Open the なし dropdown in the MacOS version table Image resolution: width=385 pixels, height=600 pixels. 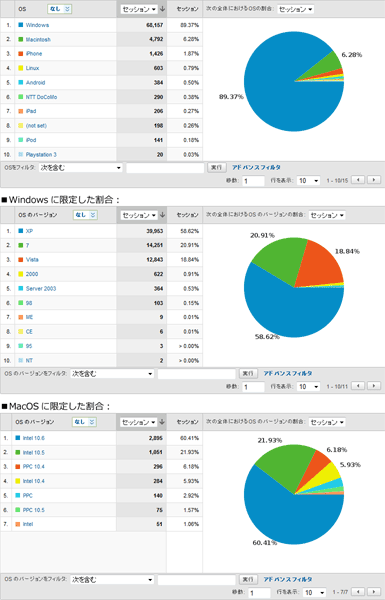(x=85, y=422)
